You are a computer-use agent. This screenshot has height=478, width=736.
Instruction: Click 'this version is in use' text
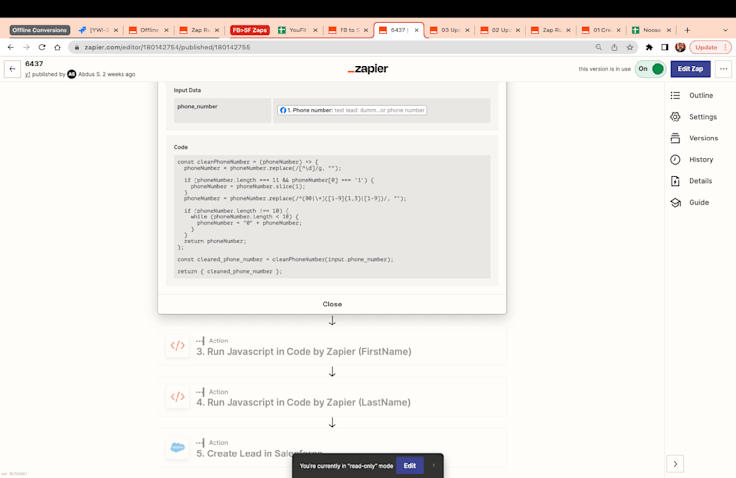pos(605,69)
